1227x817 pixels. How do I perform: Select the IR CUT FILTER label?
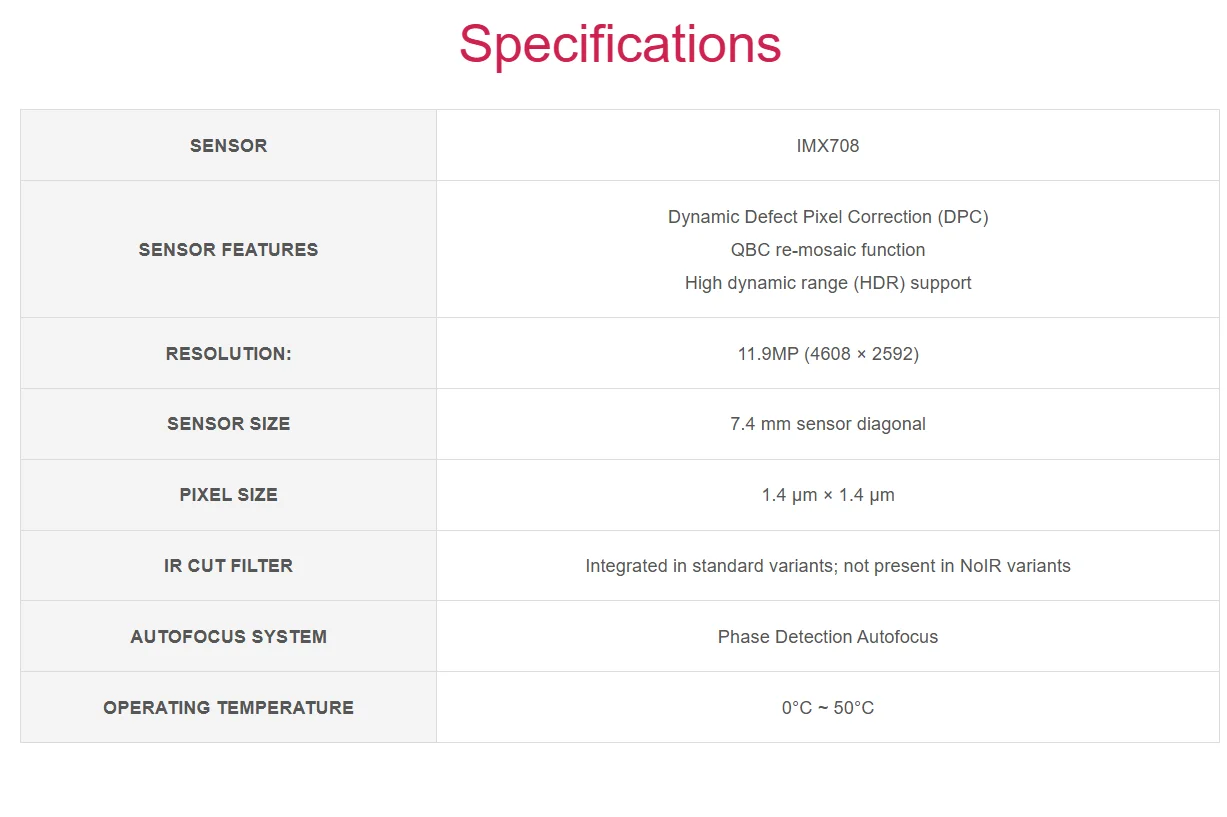tap(228, 566)
